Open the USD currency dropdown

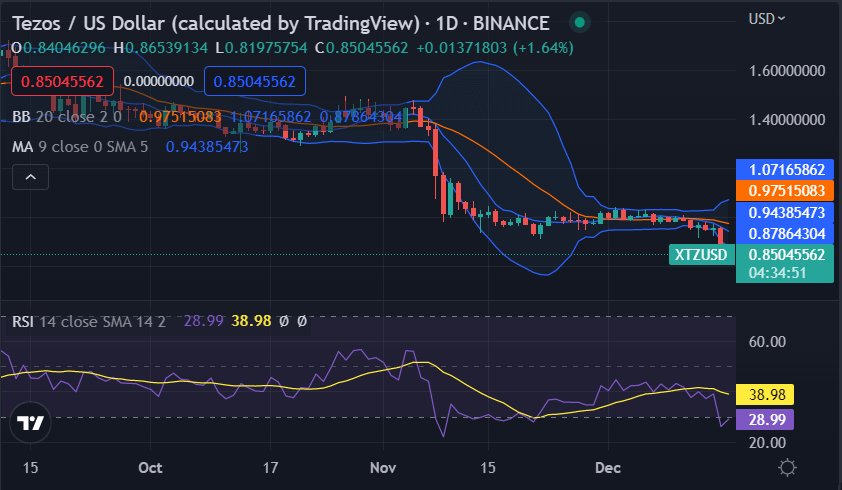click(x=767, y=19)
